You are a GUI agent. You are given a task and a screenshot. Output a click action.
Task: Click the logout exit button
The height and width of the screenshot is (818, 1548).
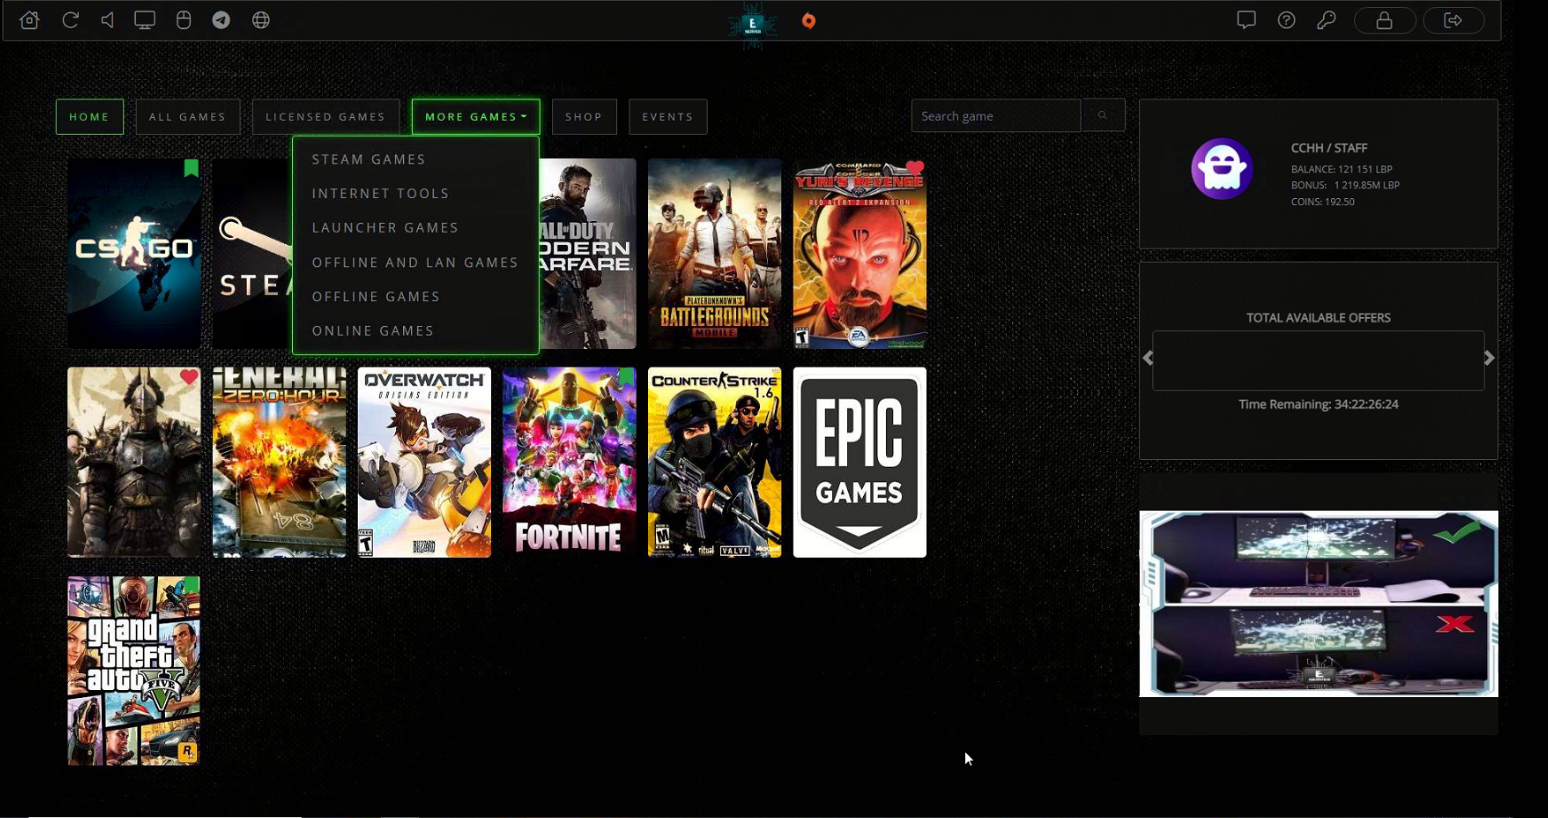pos(1453,20)
